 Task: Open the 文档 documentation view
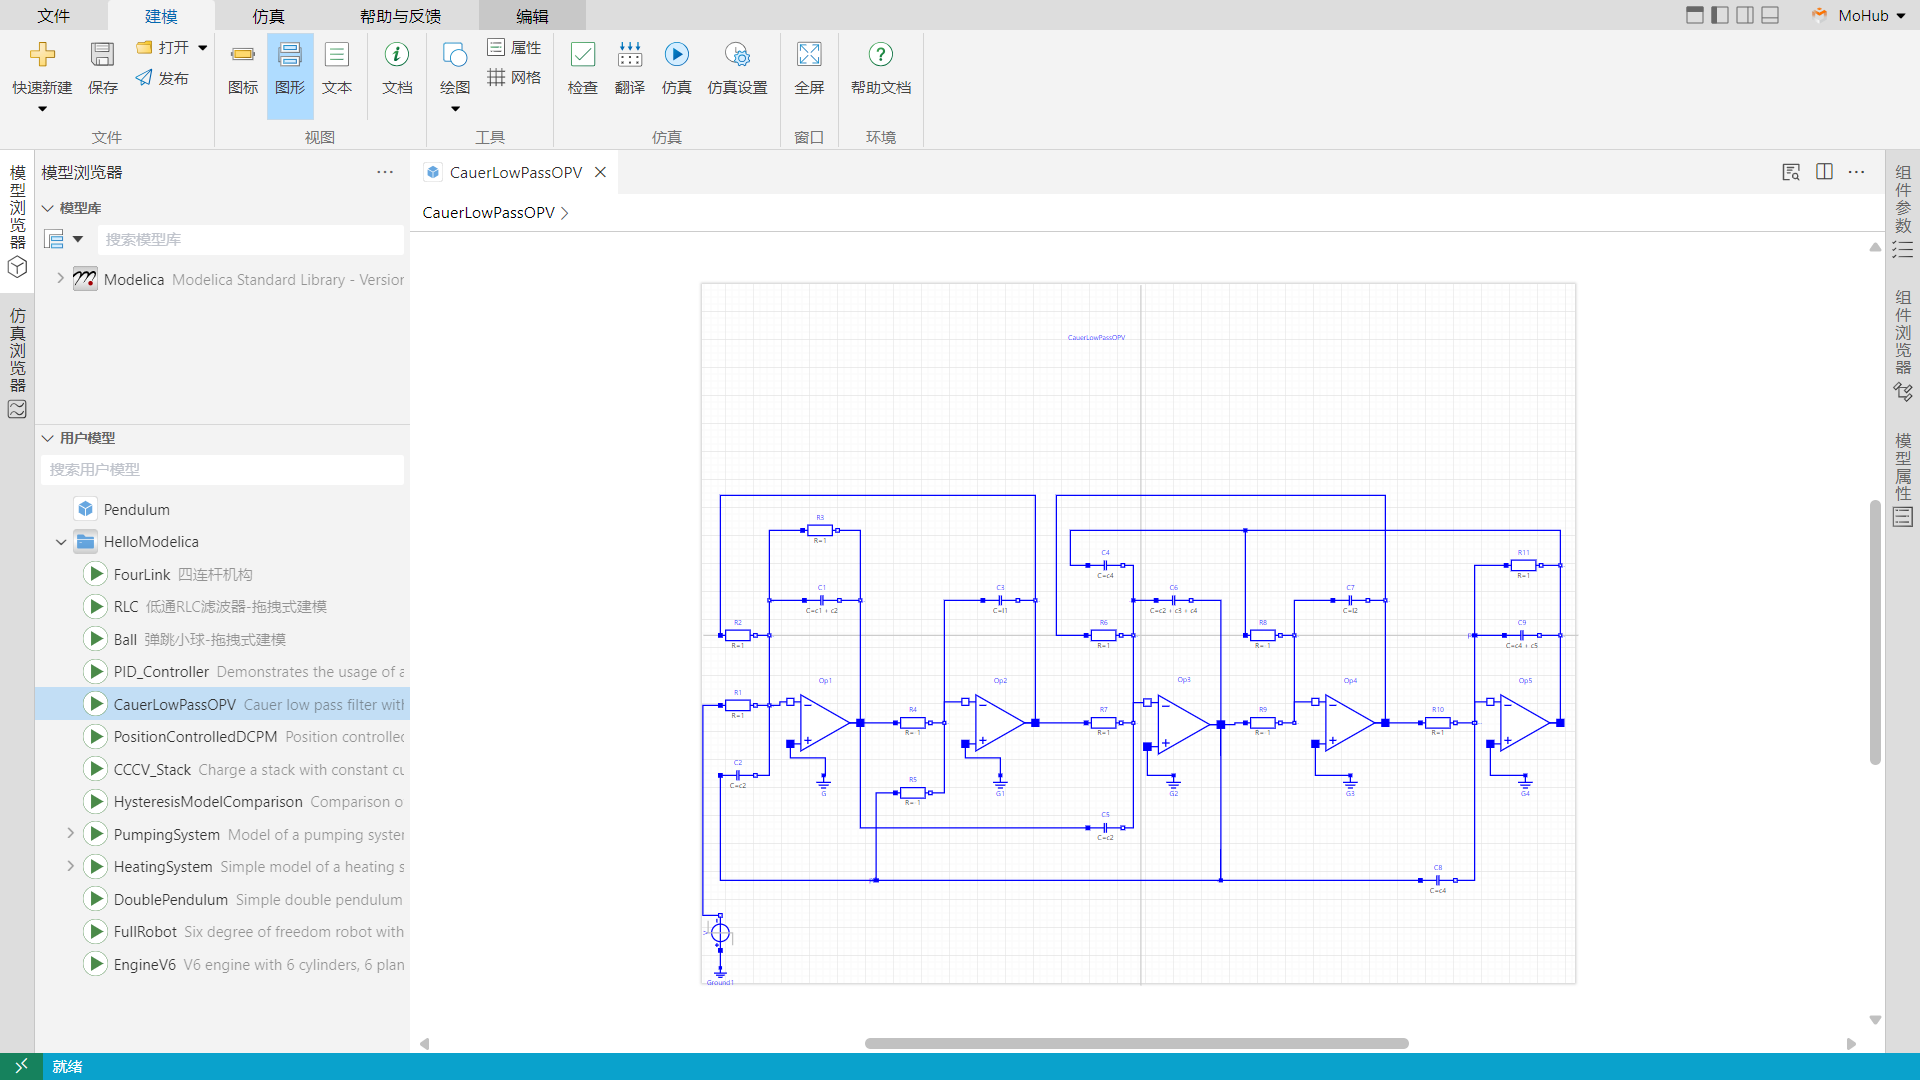(397, 67)
